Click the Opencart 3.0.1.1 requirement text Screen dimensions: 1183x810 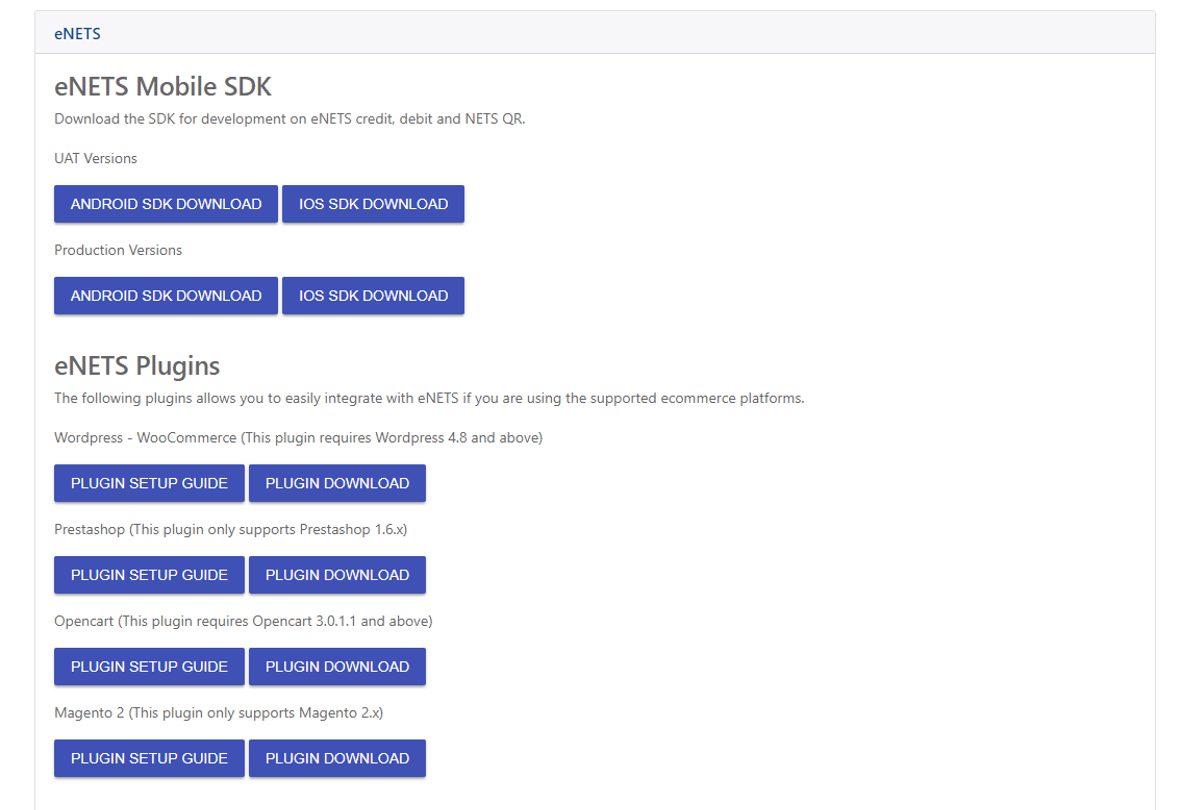[244, 621]
